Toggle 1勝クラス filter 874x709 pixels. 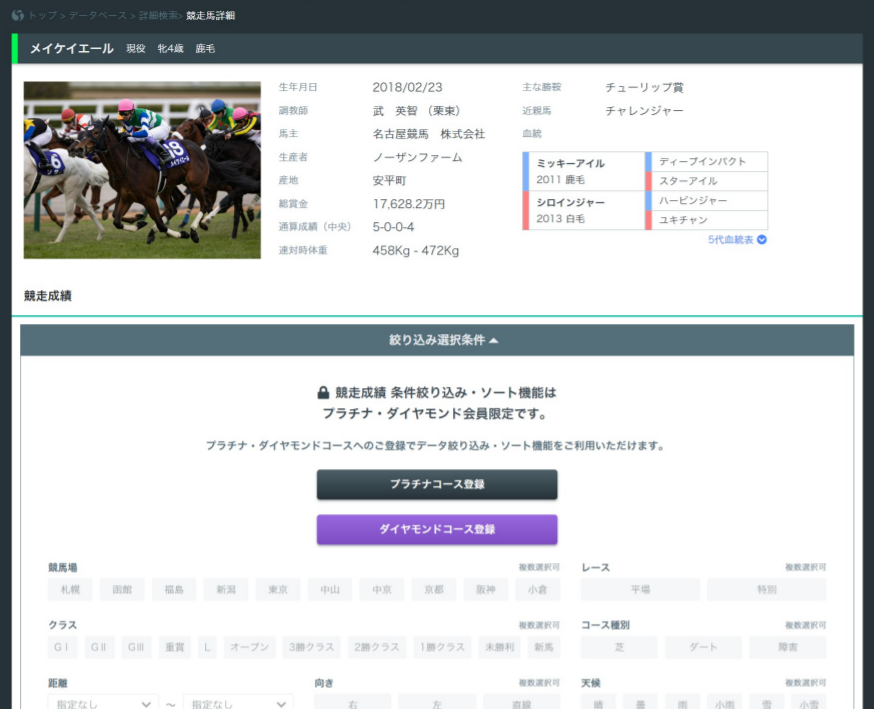[443, 648]
